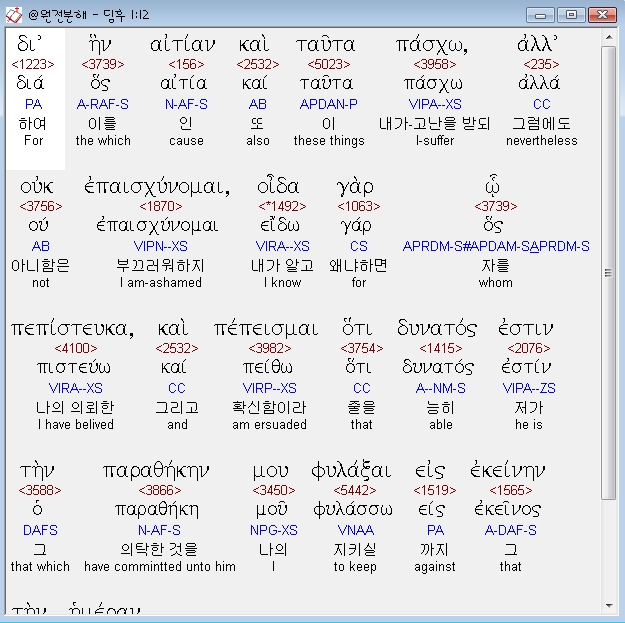
Task: Click Strong's number <3982>
Action: pyautogui.click(x=269, y=348)
